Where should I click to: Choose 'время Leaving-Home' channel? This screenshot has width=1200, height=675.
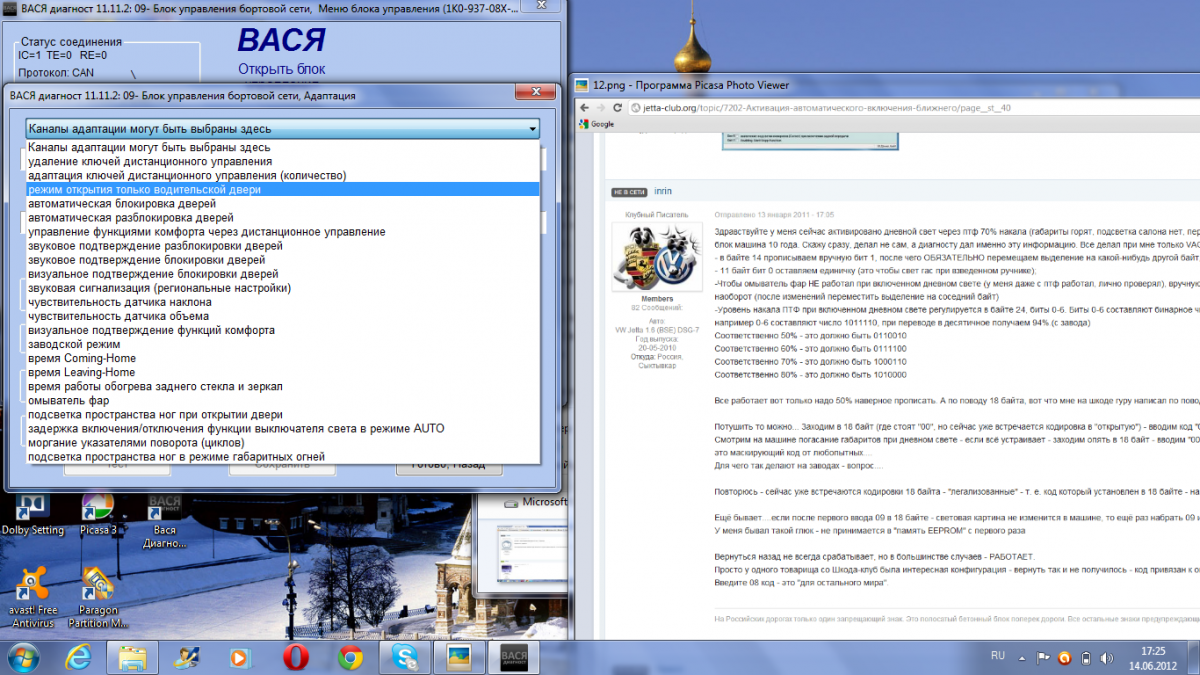pyautogui.click(x=282, y=372)
